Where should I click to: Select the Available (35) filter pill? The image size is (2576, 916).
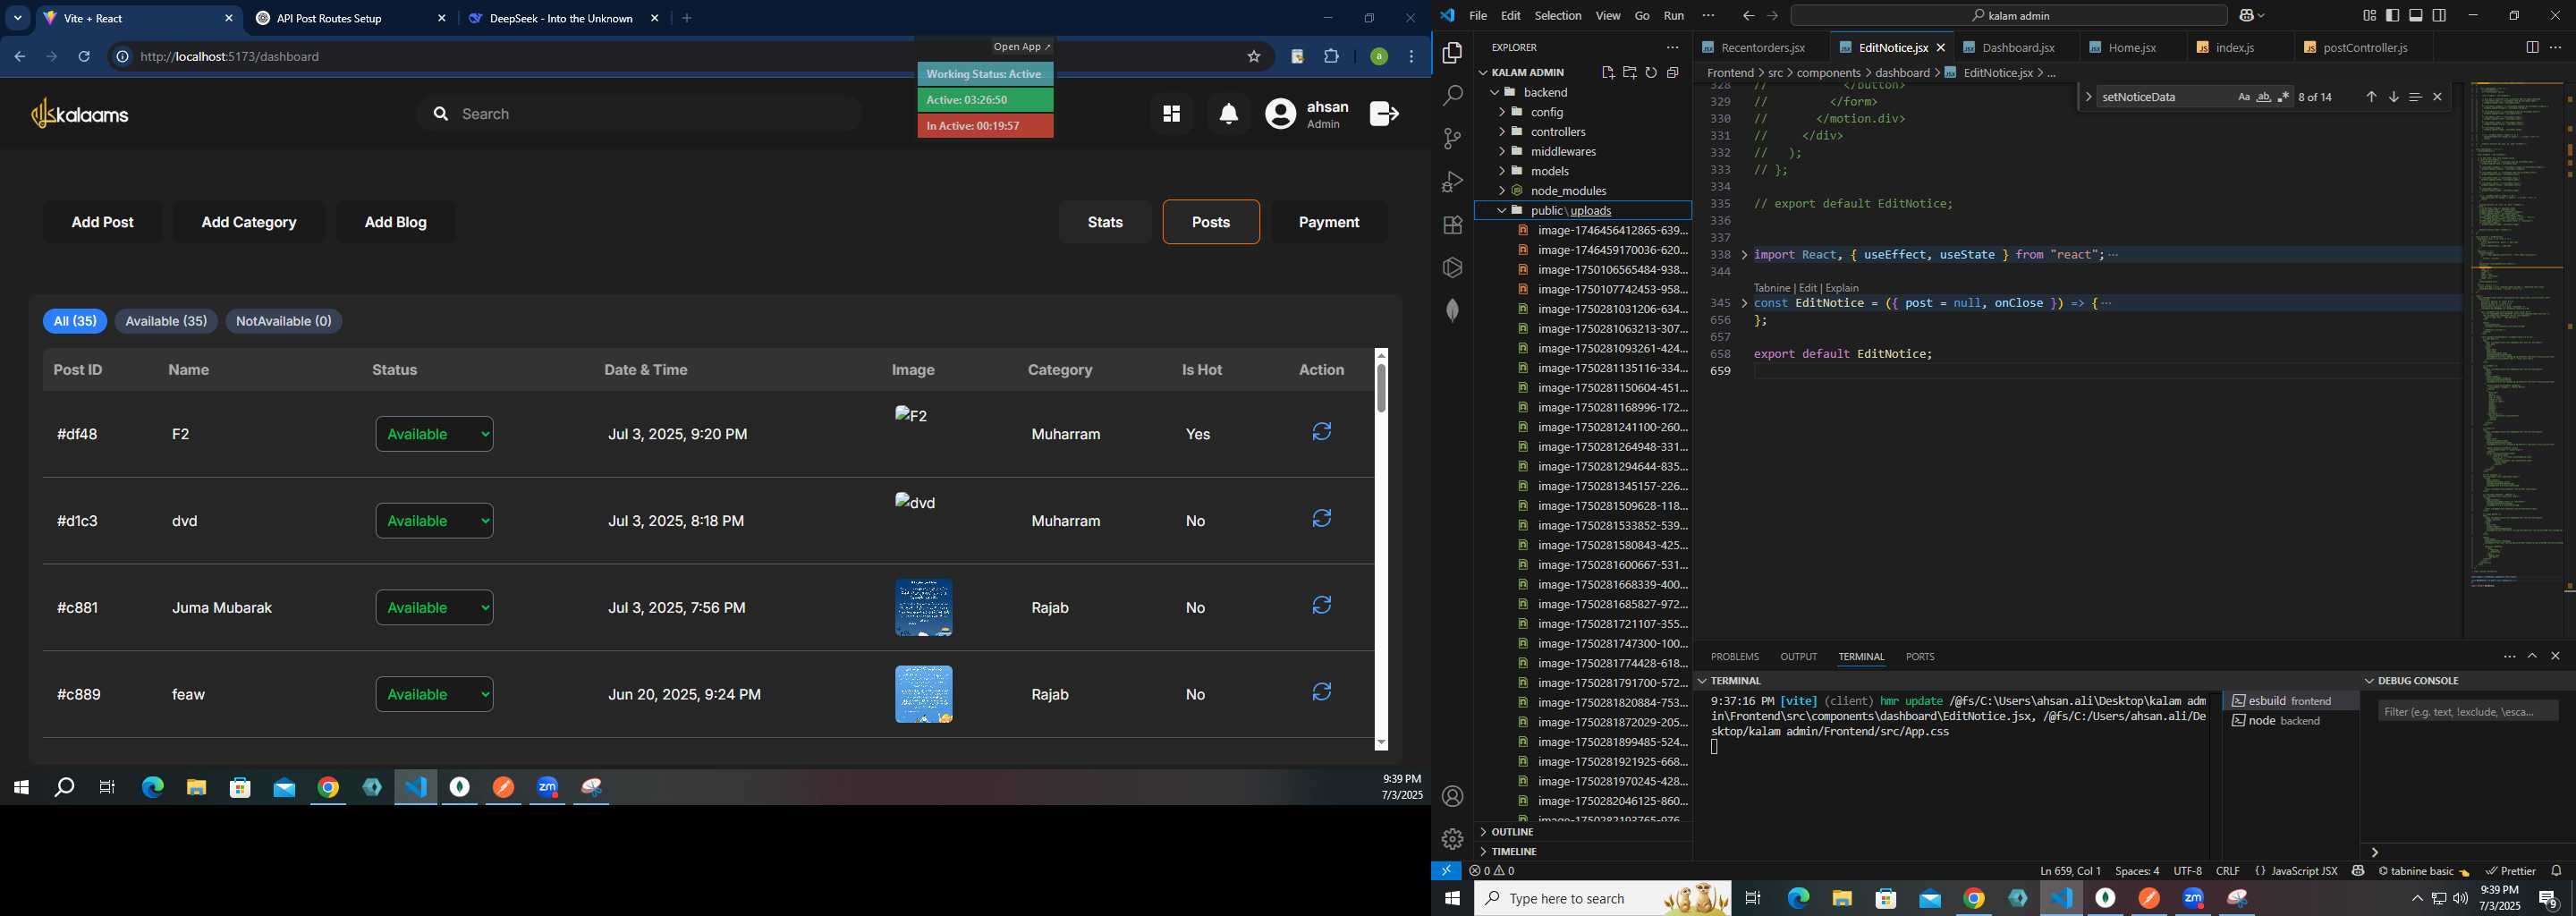click(x=166, y=321)
